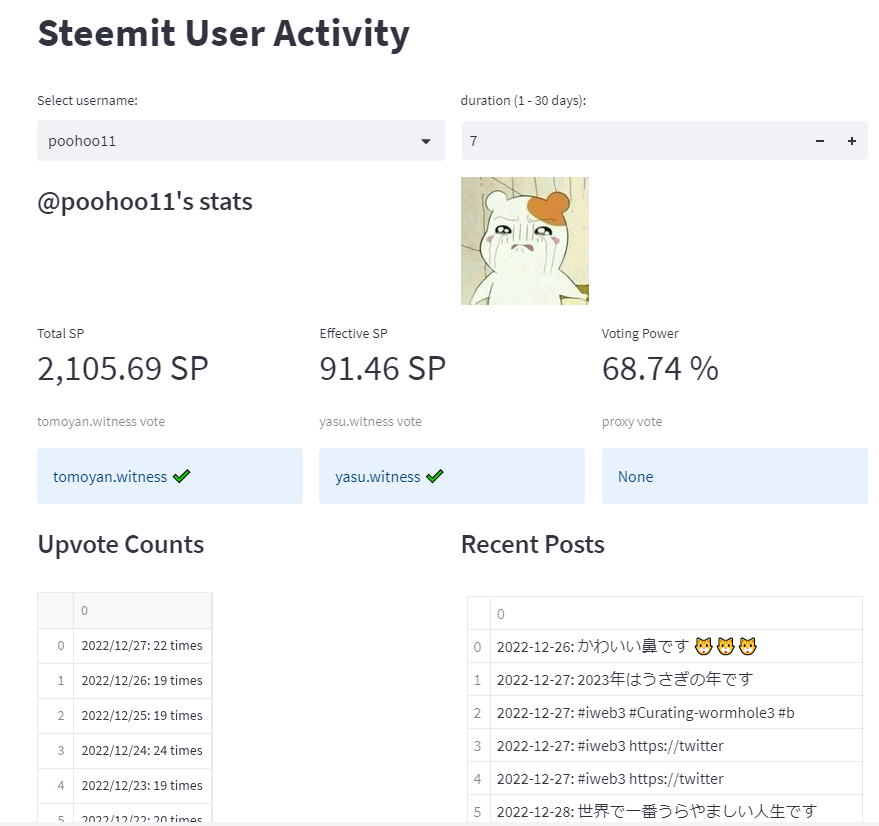Click the proxy vote None box

734,476
